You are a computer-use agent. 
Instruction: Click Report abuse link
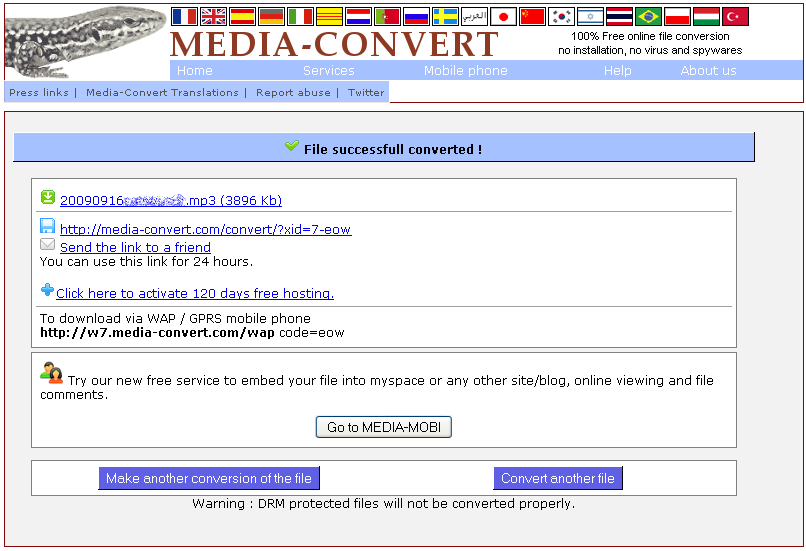coord(293,93)
